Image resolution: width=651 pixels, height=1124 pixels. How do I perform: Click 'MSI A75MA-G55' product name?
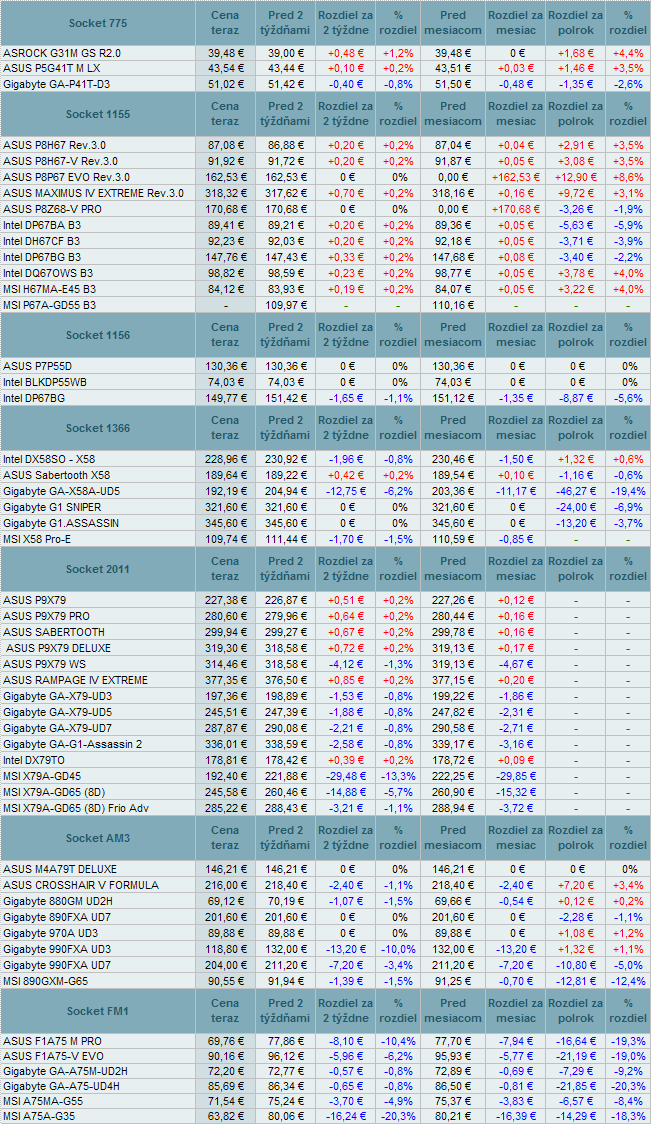(42, 1102)
